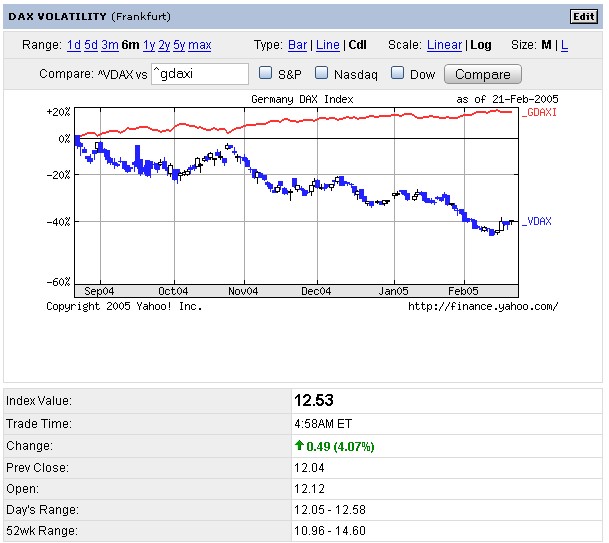609x543 pixels.
Task: Click the Day's Range value 12.05 - 12.58
Action: (x=330, y=510)
